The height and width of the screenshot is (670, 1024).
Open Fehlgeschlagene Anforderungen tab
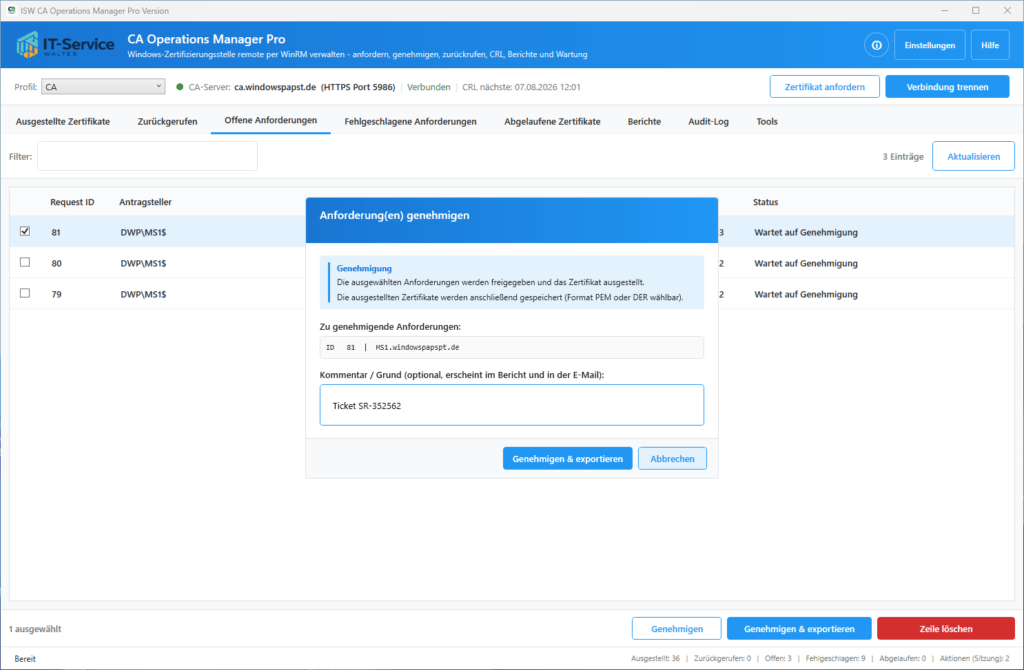[410, 121]
